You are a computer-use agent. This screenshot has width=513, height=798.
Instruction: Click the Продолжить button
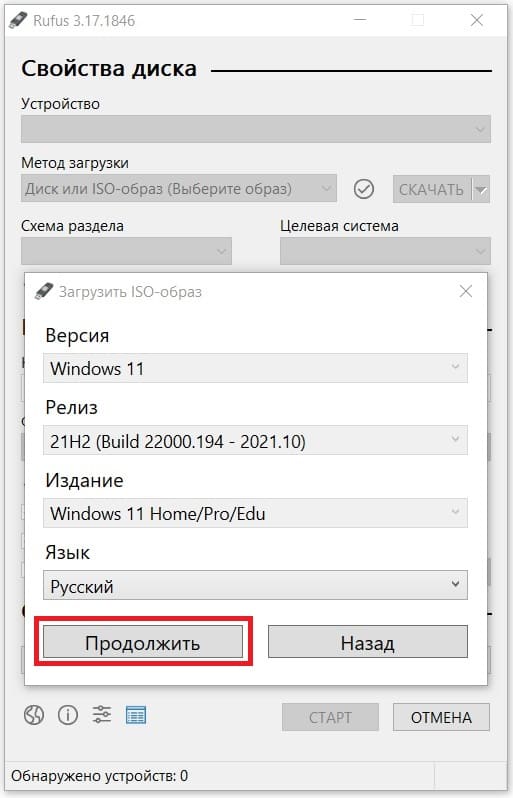click(x=143, y=642)
